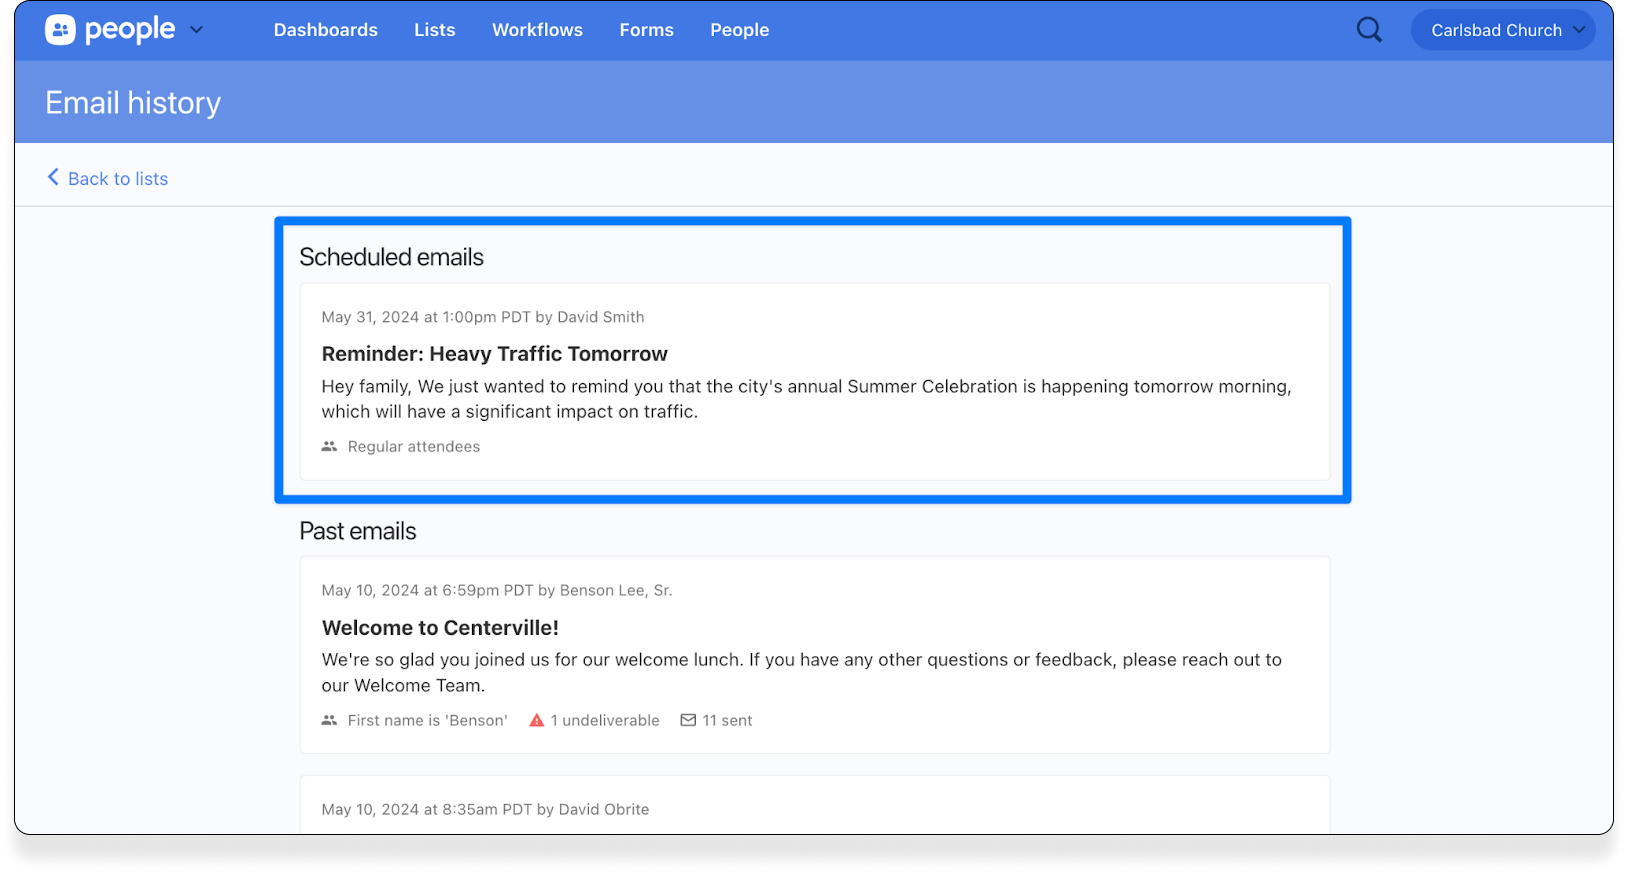Image resolution: width=1628 pixels, height=873 pixels.
Task: Click the people icon beside First name filter
Action: 329,720
